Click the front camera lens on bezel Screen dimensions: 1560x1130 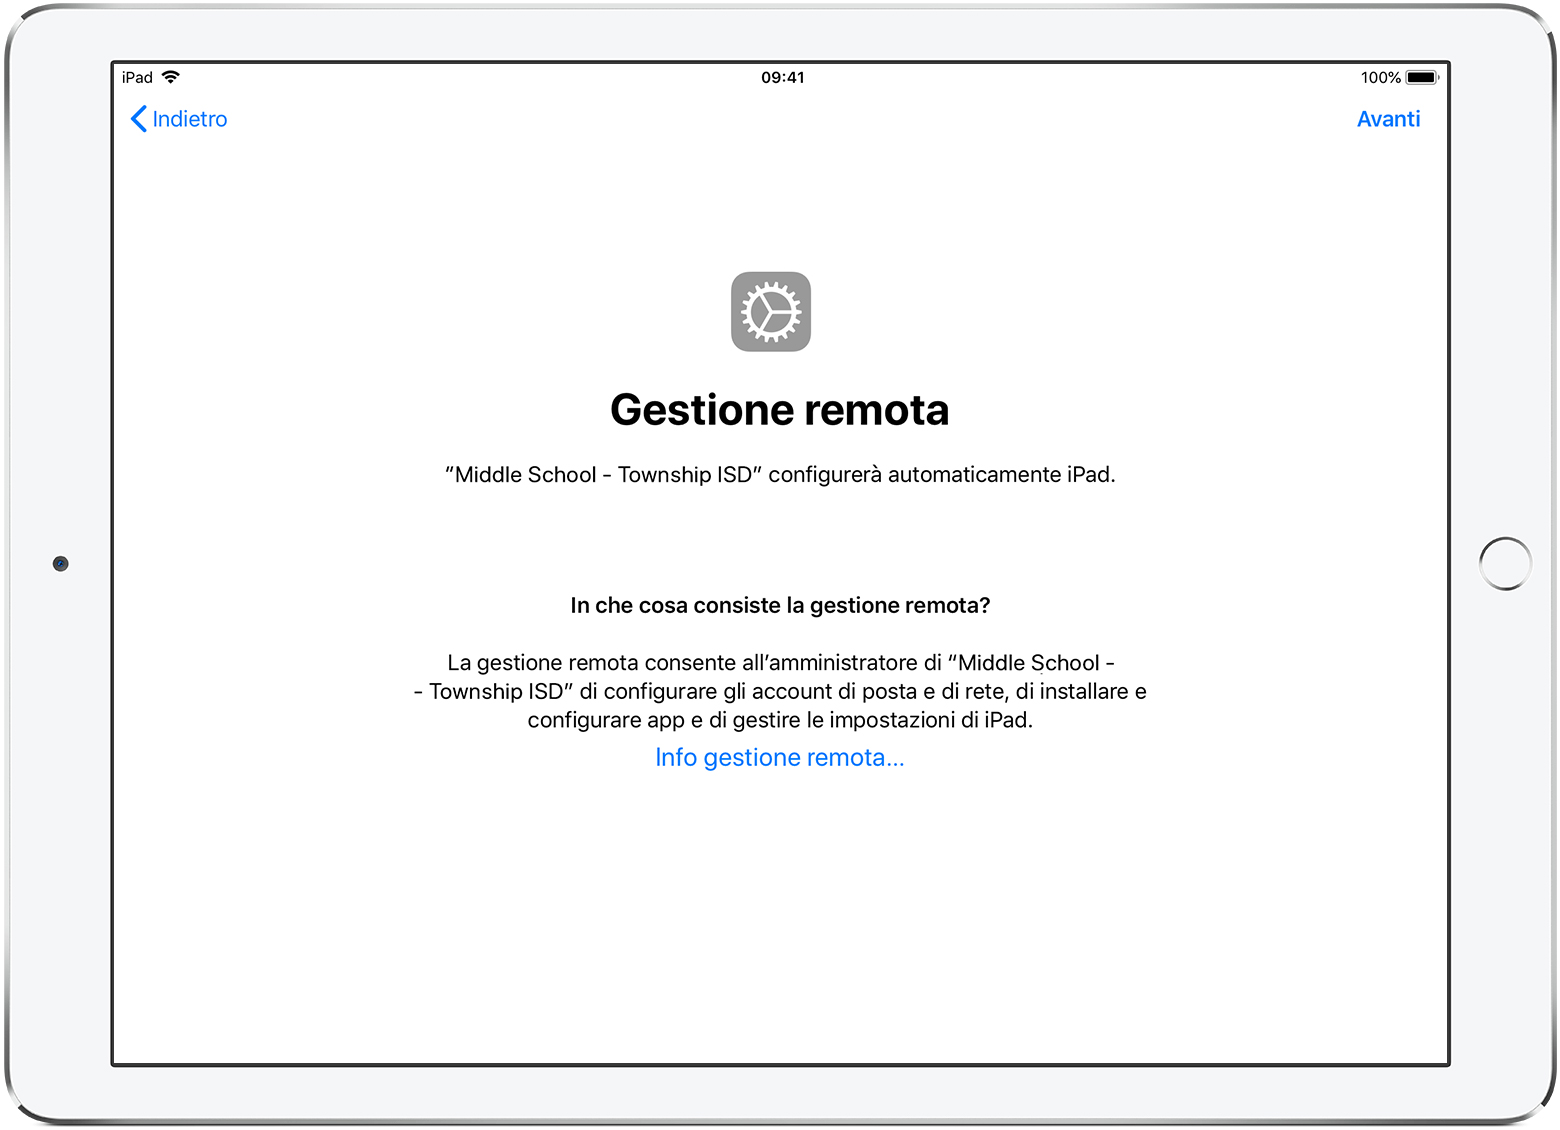[x=60, y=564]
